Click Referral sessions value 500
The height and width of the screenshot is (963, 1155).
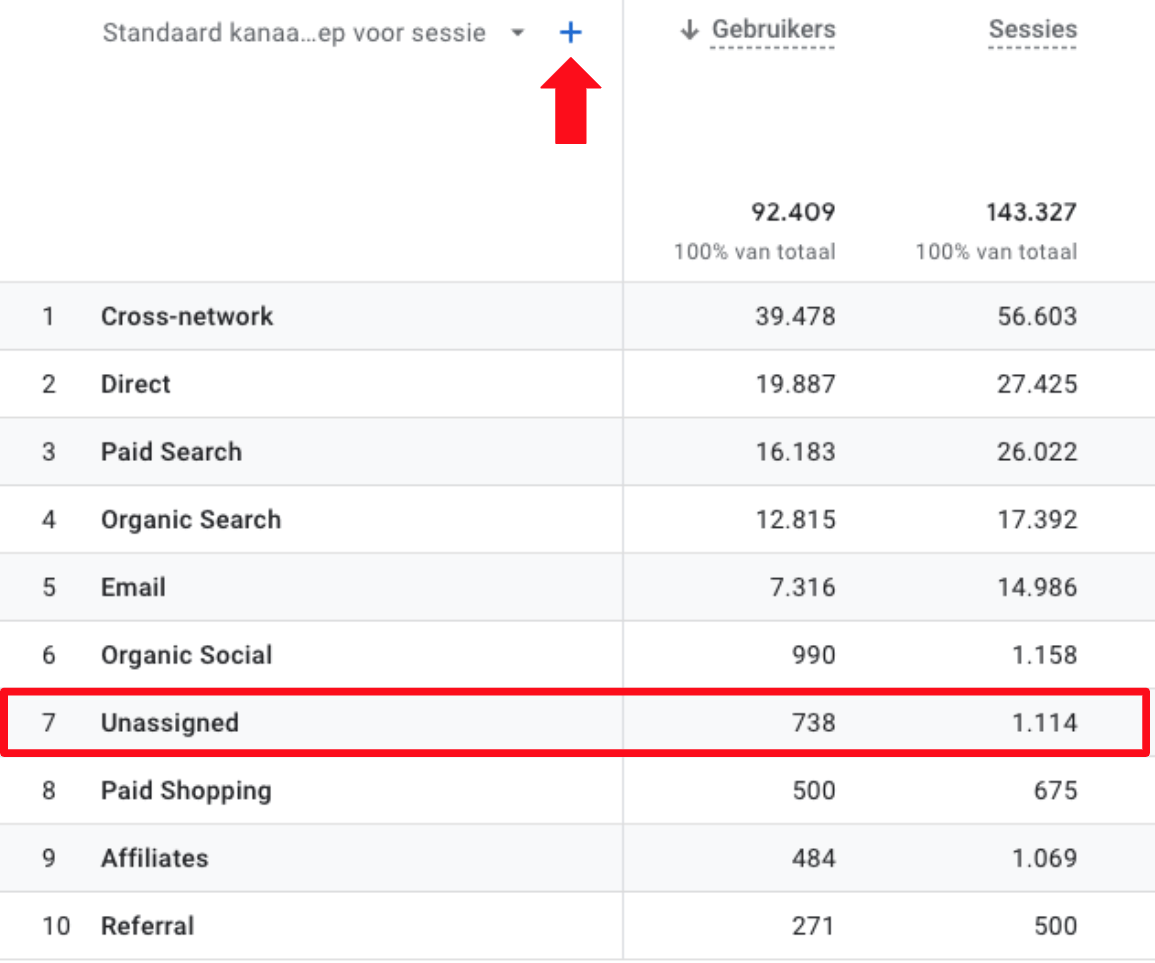pyautogui.click(x=1055, y=926)
